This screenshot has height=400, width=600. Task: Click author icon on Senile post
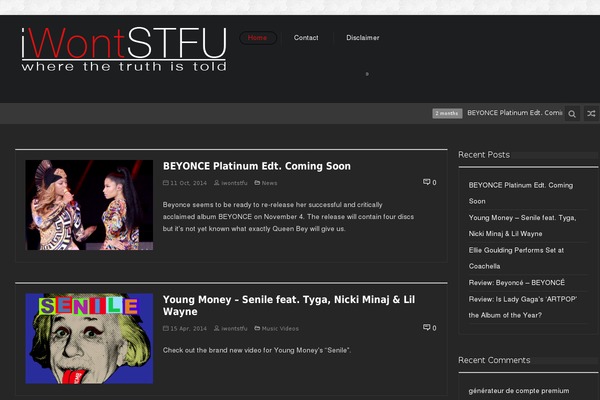217,328
